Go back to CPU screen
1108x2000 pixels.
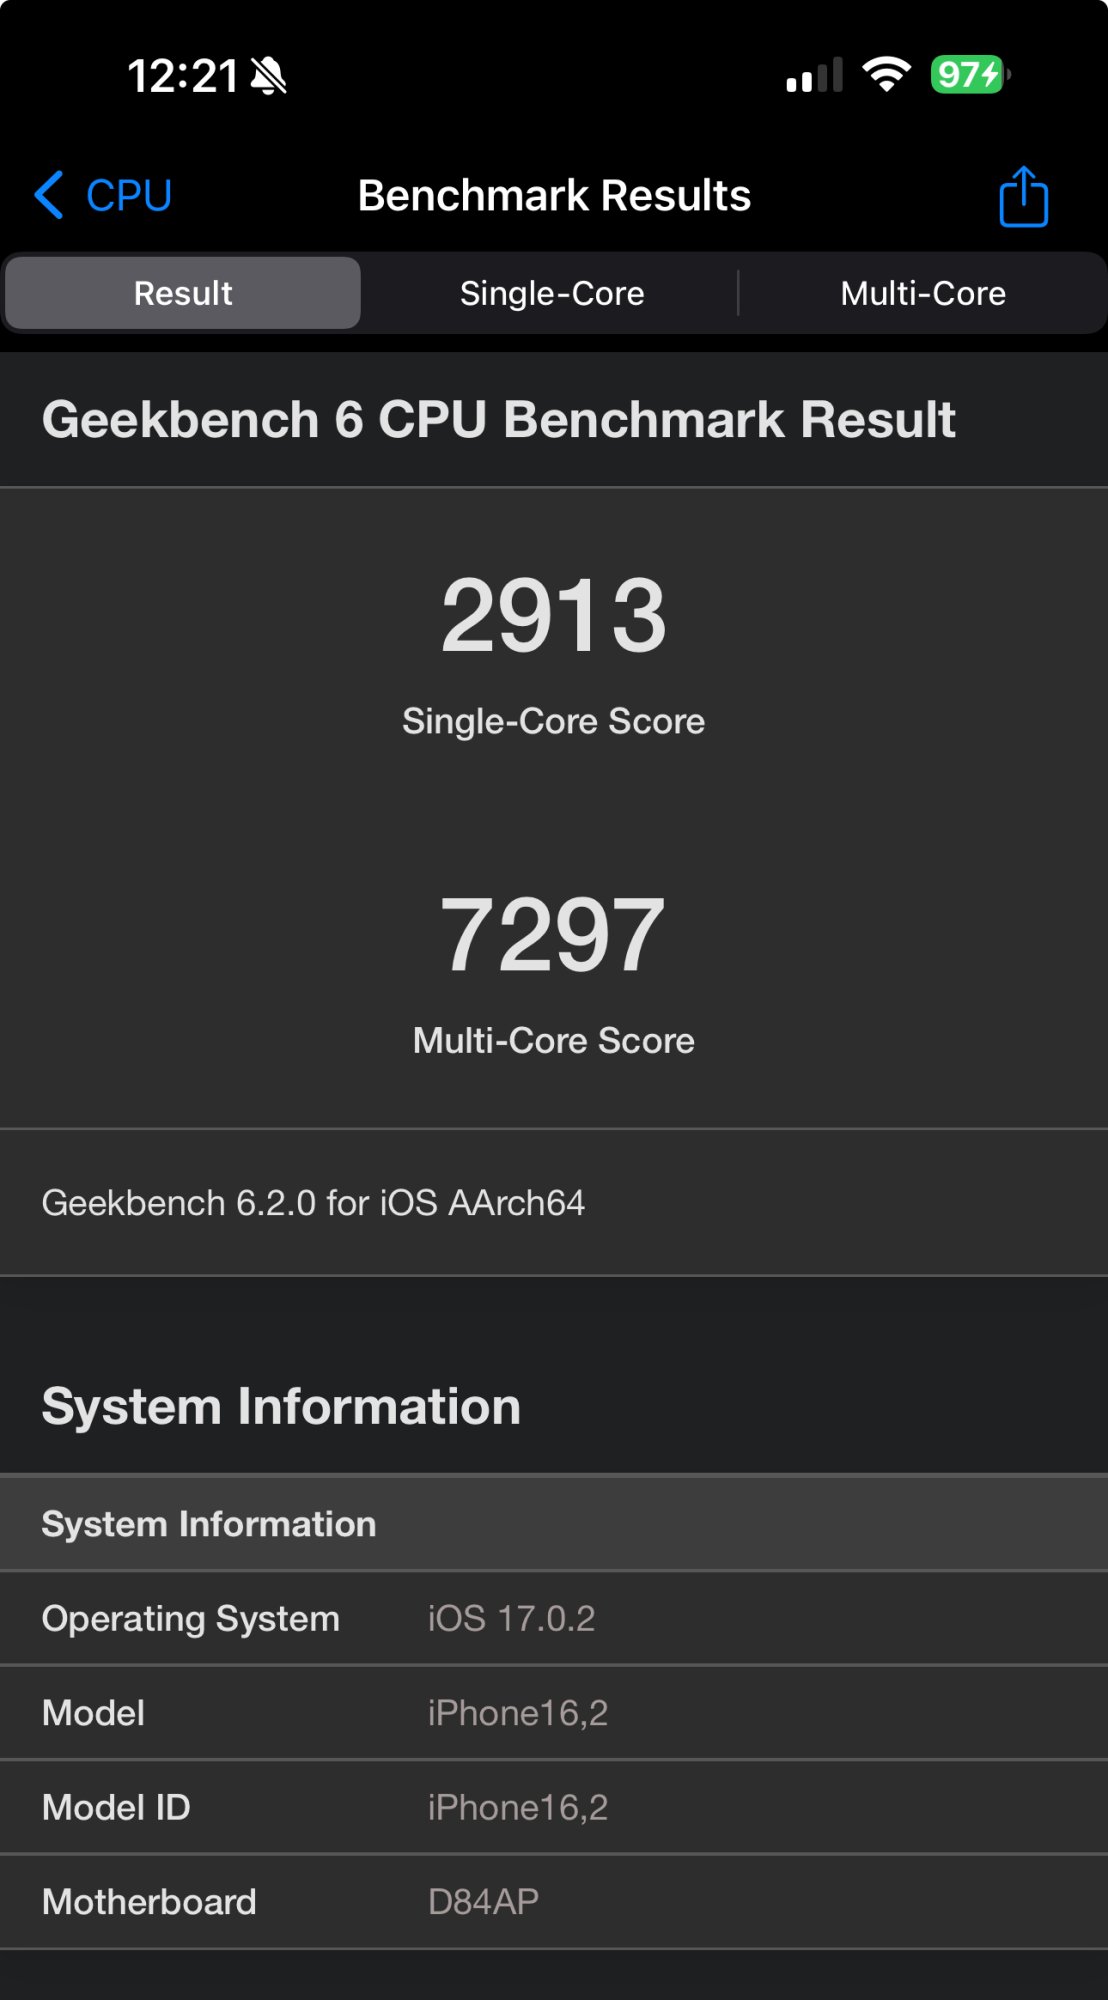(x=103, y=195)
